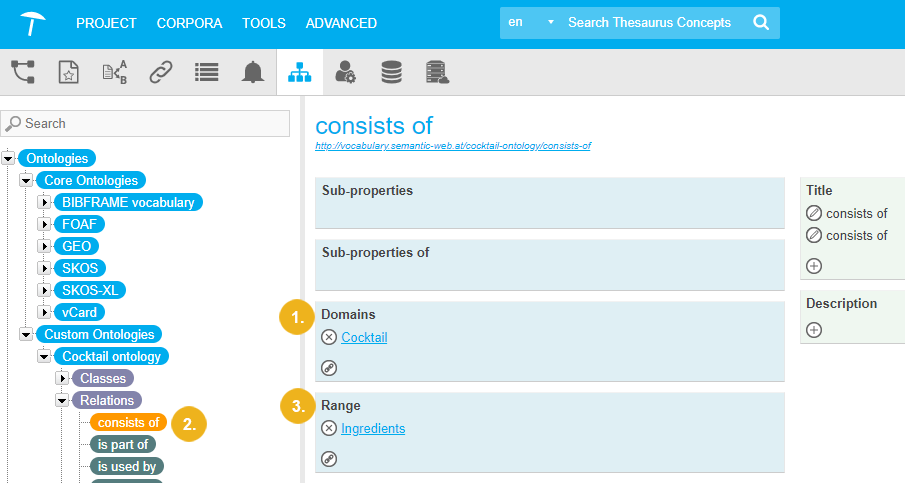Expand the Classes tree node
Screen dimensions: 905x483
tap(62, 378)
